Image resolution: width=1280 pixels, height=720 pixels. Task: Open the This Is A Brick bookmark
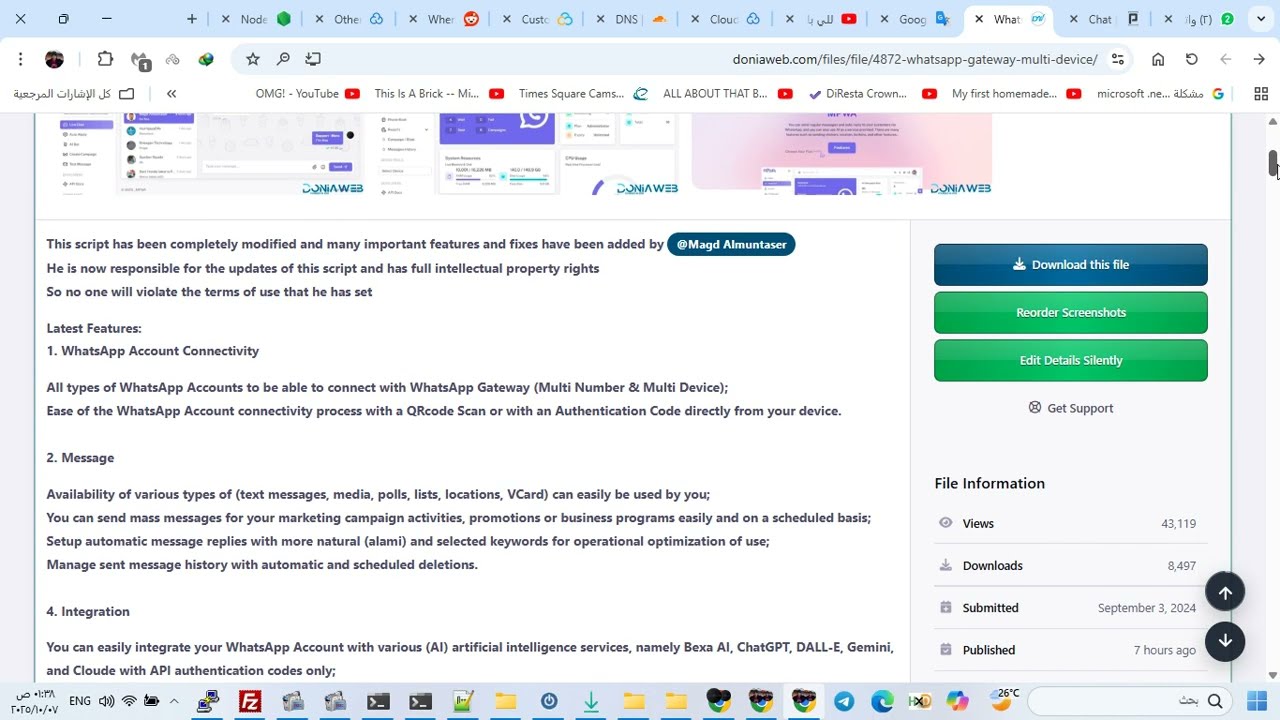[x=439, y=94]
